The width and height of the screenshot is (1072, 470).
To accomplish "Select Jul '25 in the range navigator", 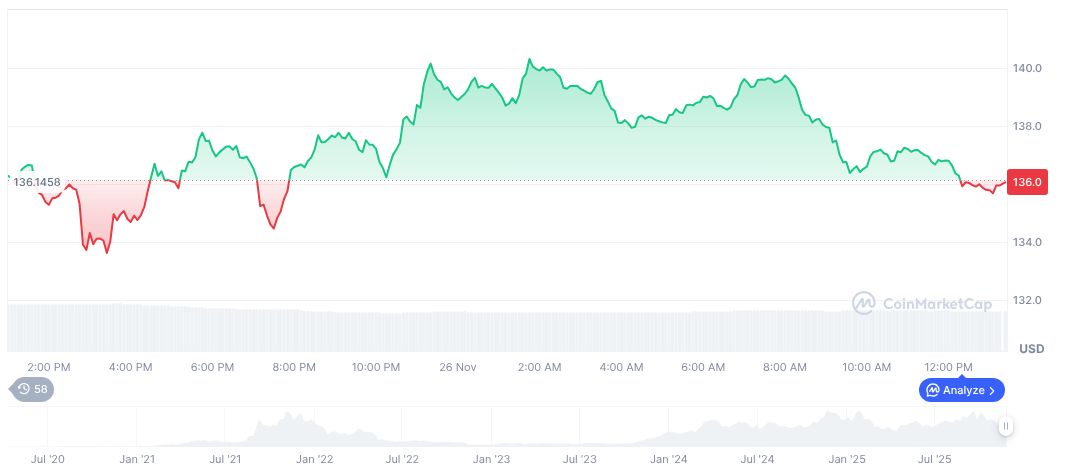I will coord(936,459).
